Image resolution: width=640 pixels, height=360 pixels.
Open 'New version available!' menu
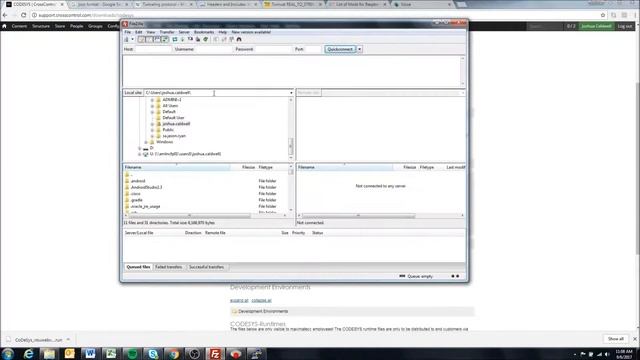251,32
